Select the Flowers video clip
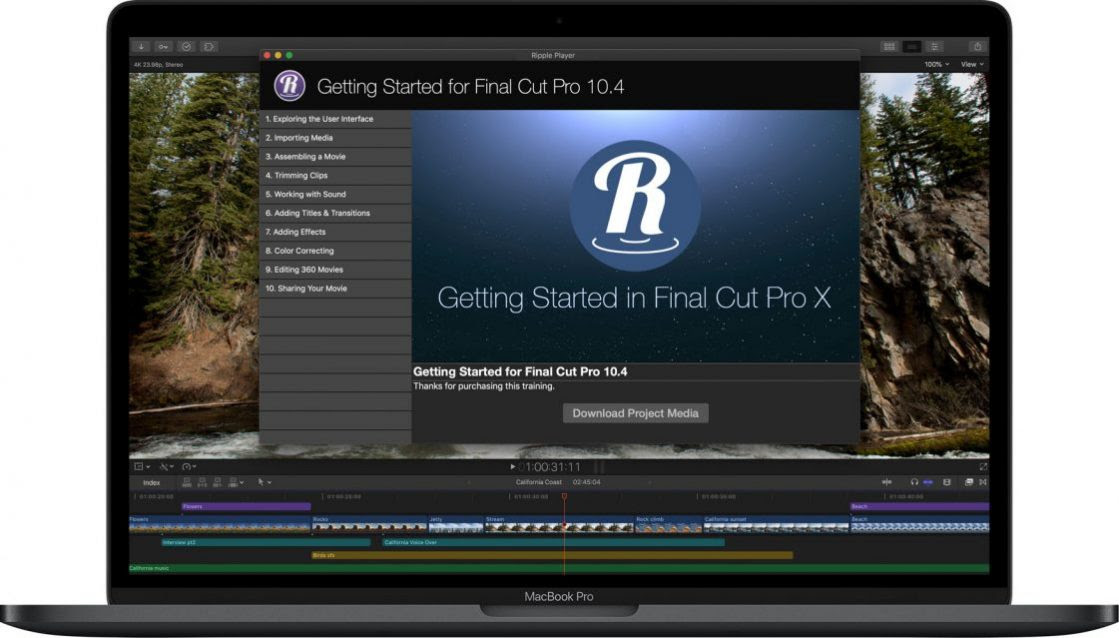Viewport: 1119px width, 638px height. click(220, 525)
